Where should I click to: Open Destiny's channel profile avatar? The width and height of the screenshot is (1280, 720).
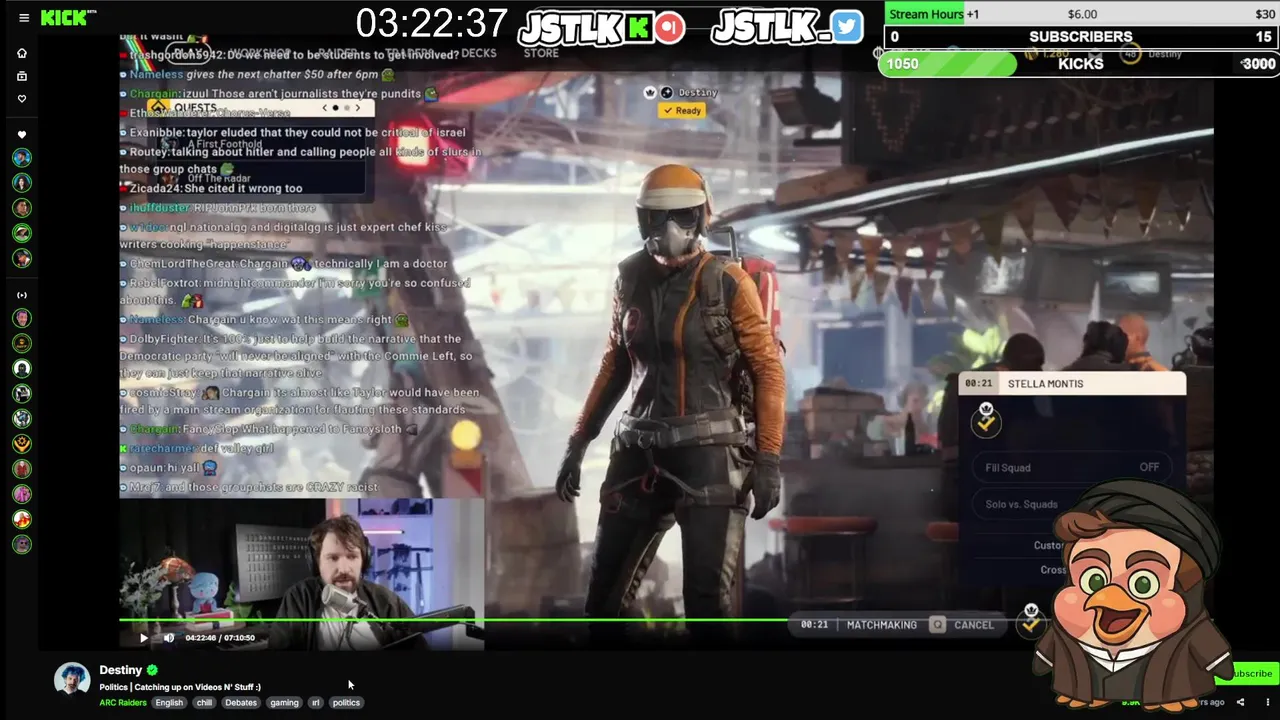pos(72,679)
